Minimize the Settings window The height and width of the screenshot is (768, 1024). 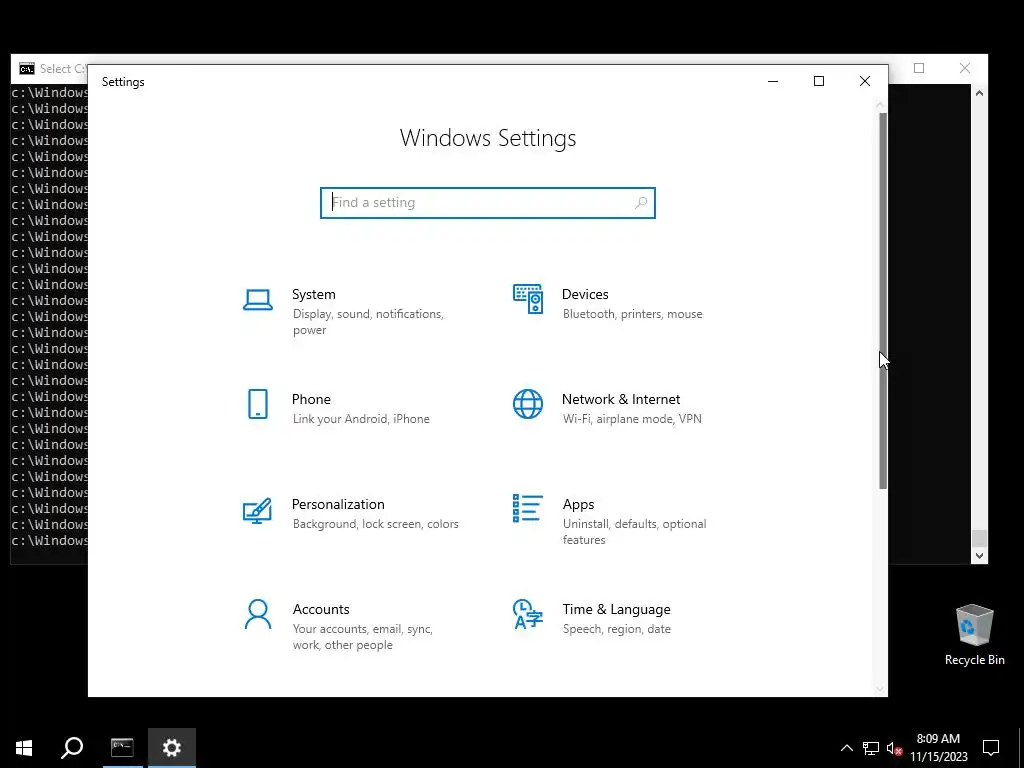(x=773, y=81)
